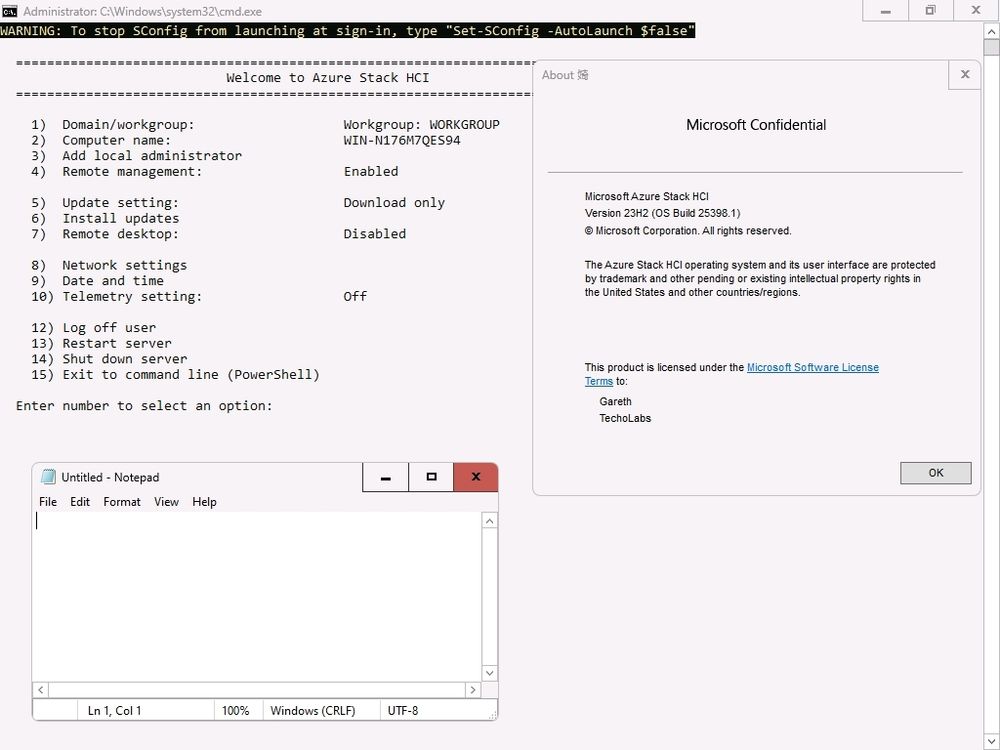Open the Help menu in Notepad
Screen dimensions: 1000x750
tap(204, 502)
